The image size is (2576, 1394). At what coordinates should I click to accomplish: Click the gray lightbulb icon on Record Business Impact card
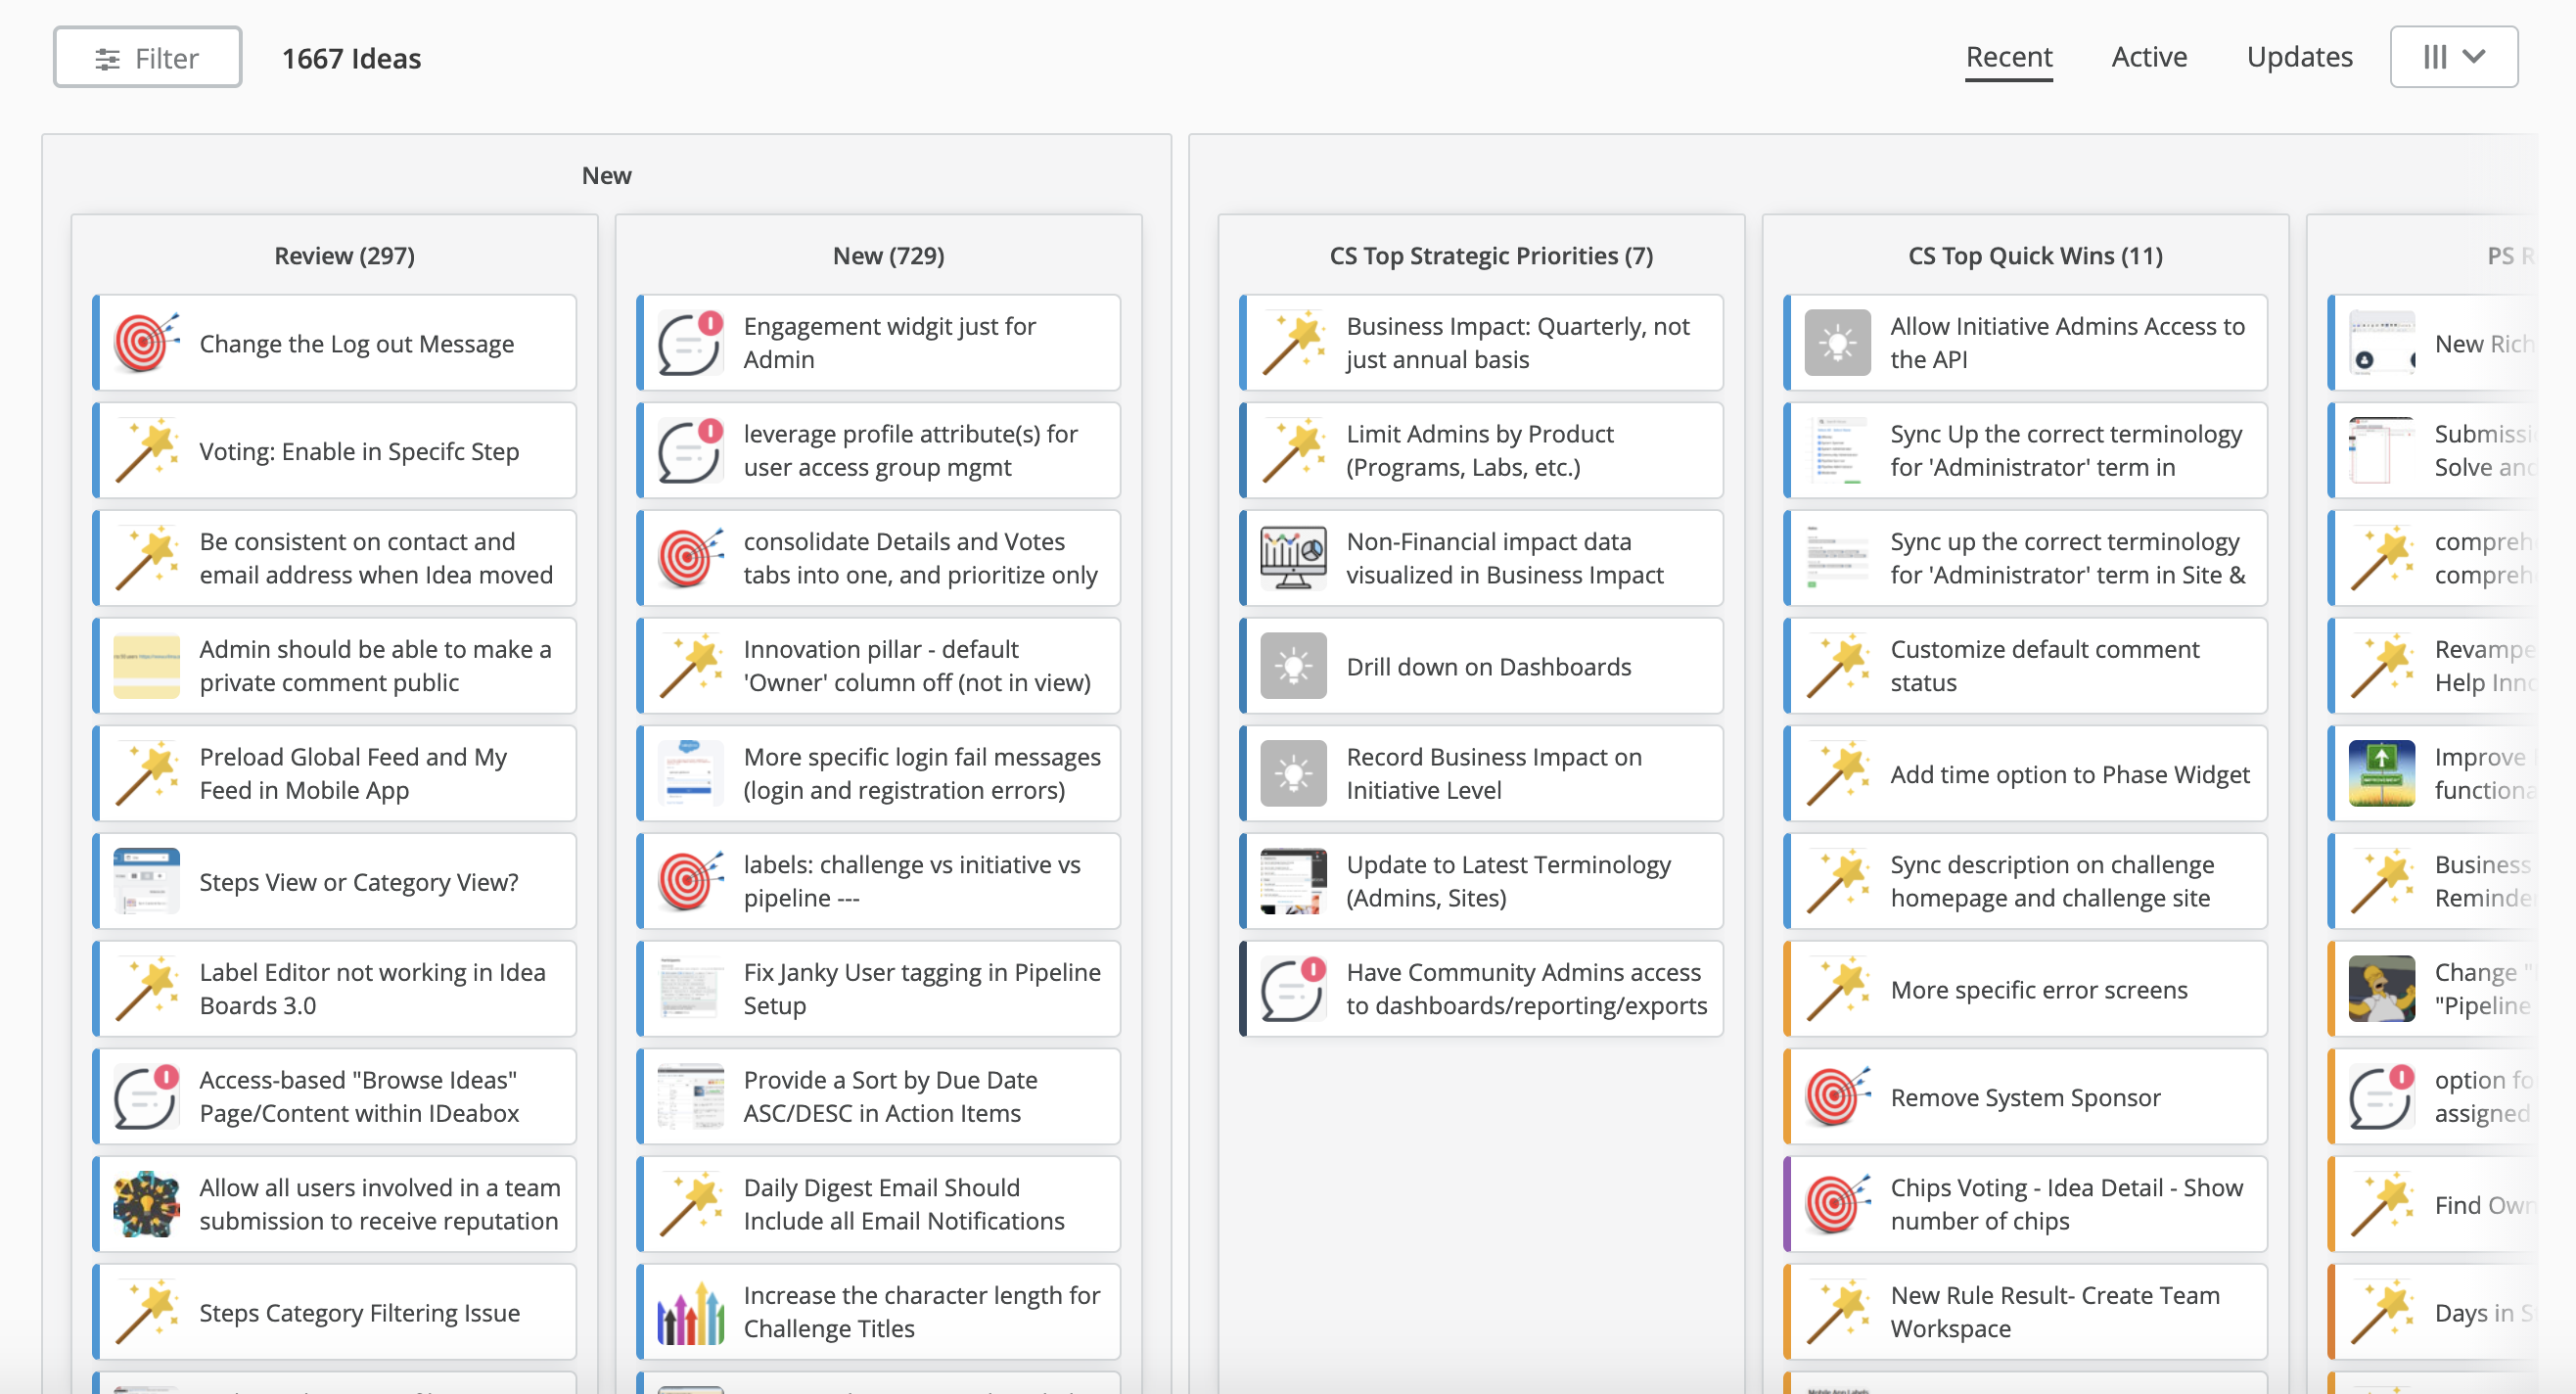click(1293, 773)
